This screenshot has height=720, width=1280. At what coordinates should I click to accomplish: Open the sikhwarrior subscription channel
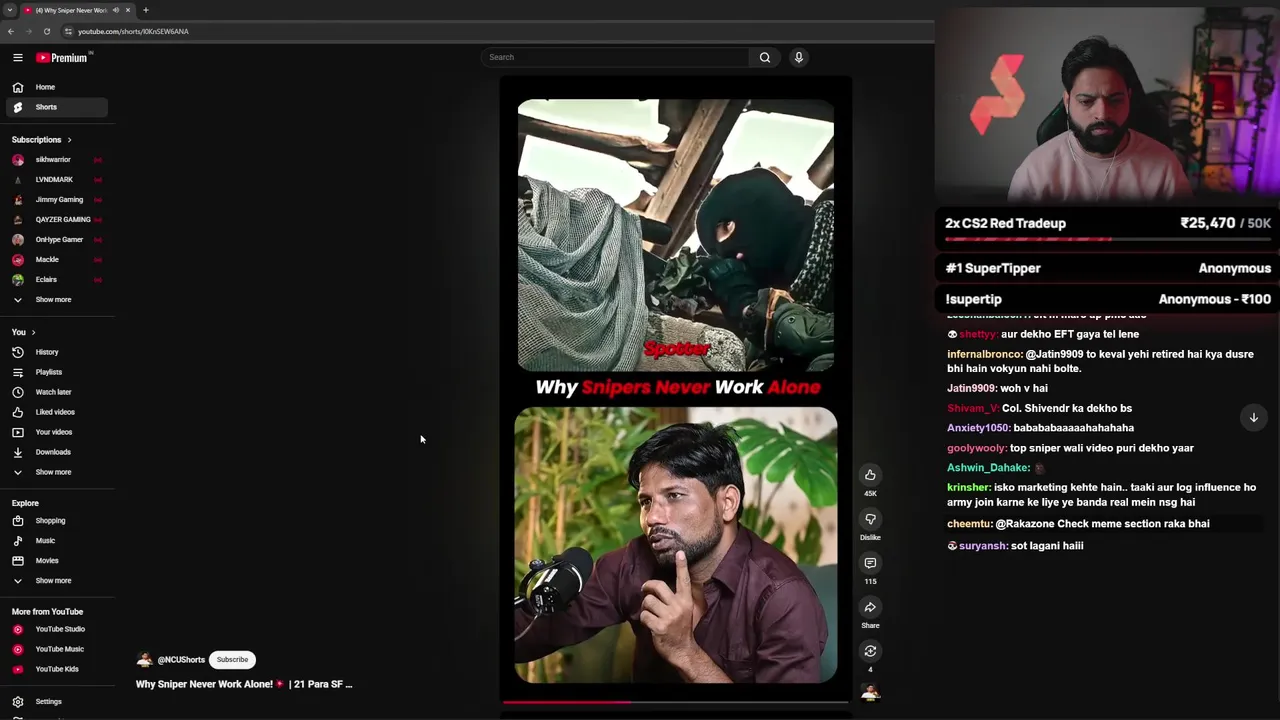tap(58, 160)
